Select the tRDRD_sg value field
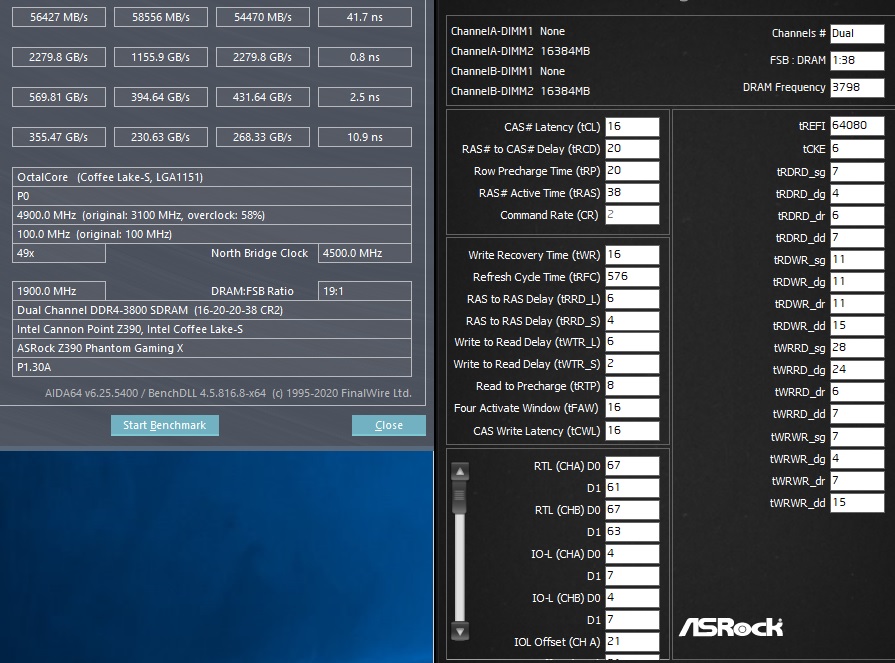 (857, 172)
